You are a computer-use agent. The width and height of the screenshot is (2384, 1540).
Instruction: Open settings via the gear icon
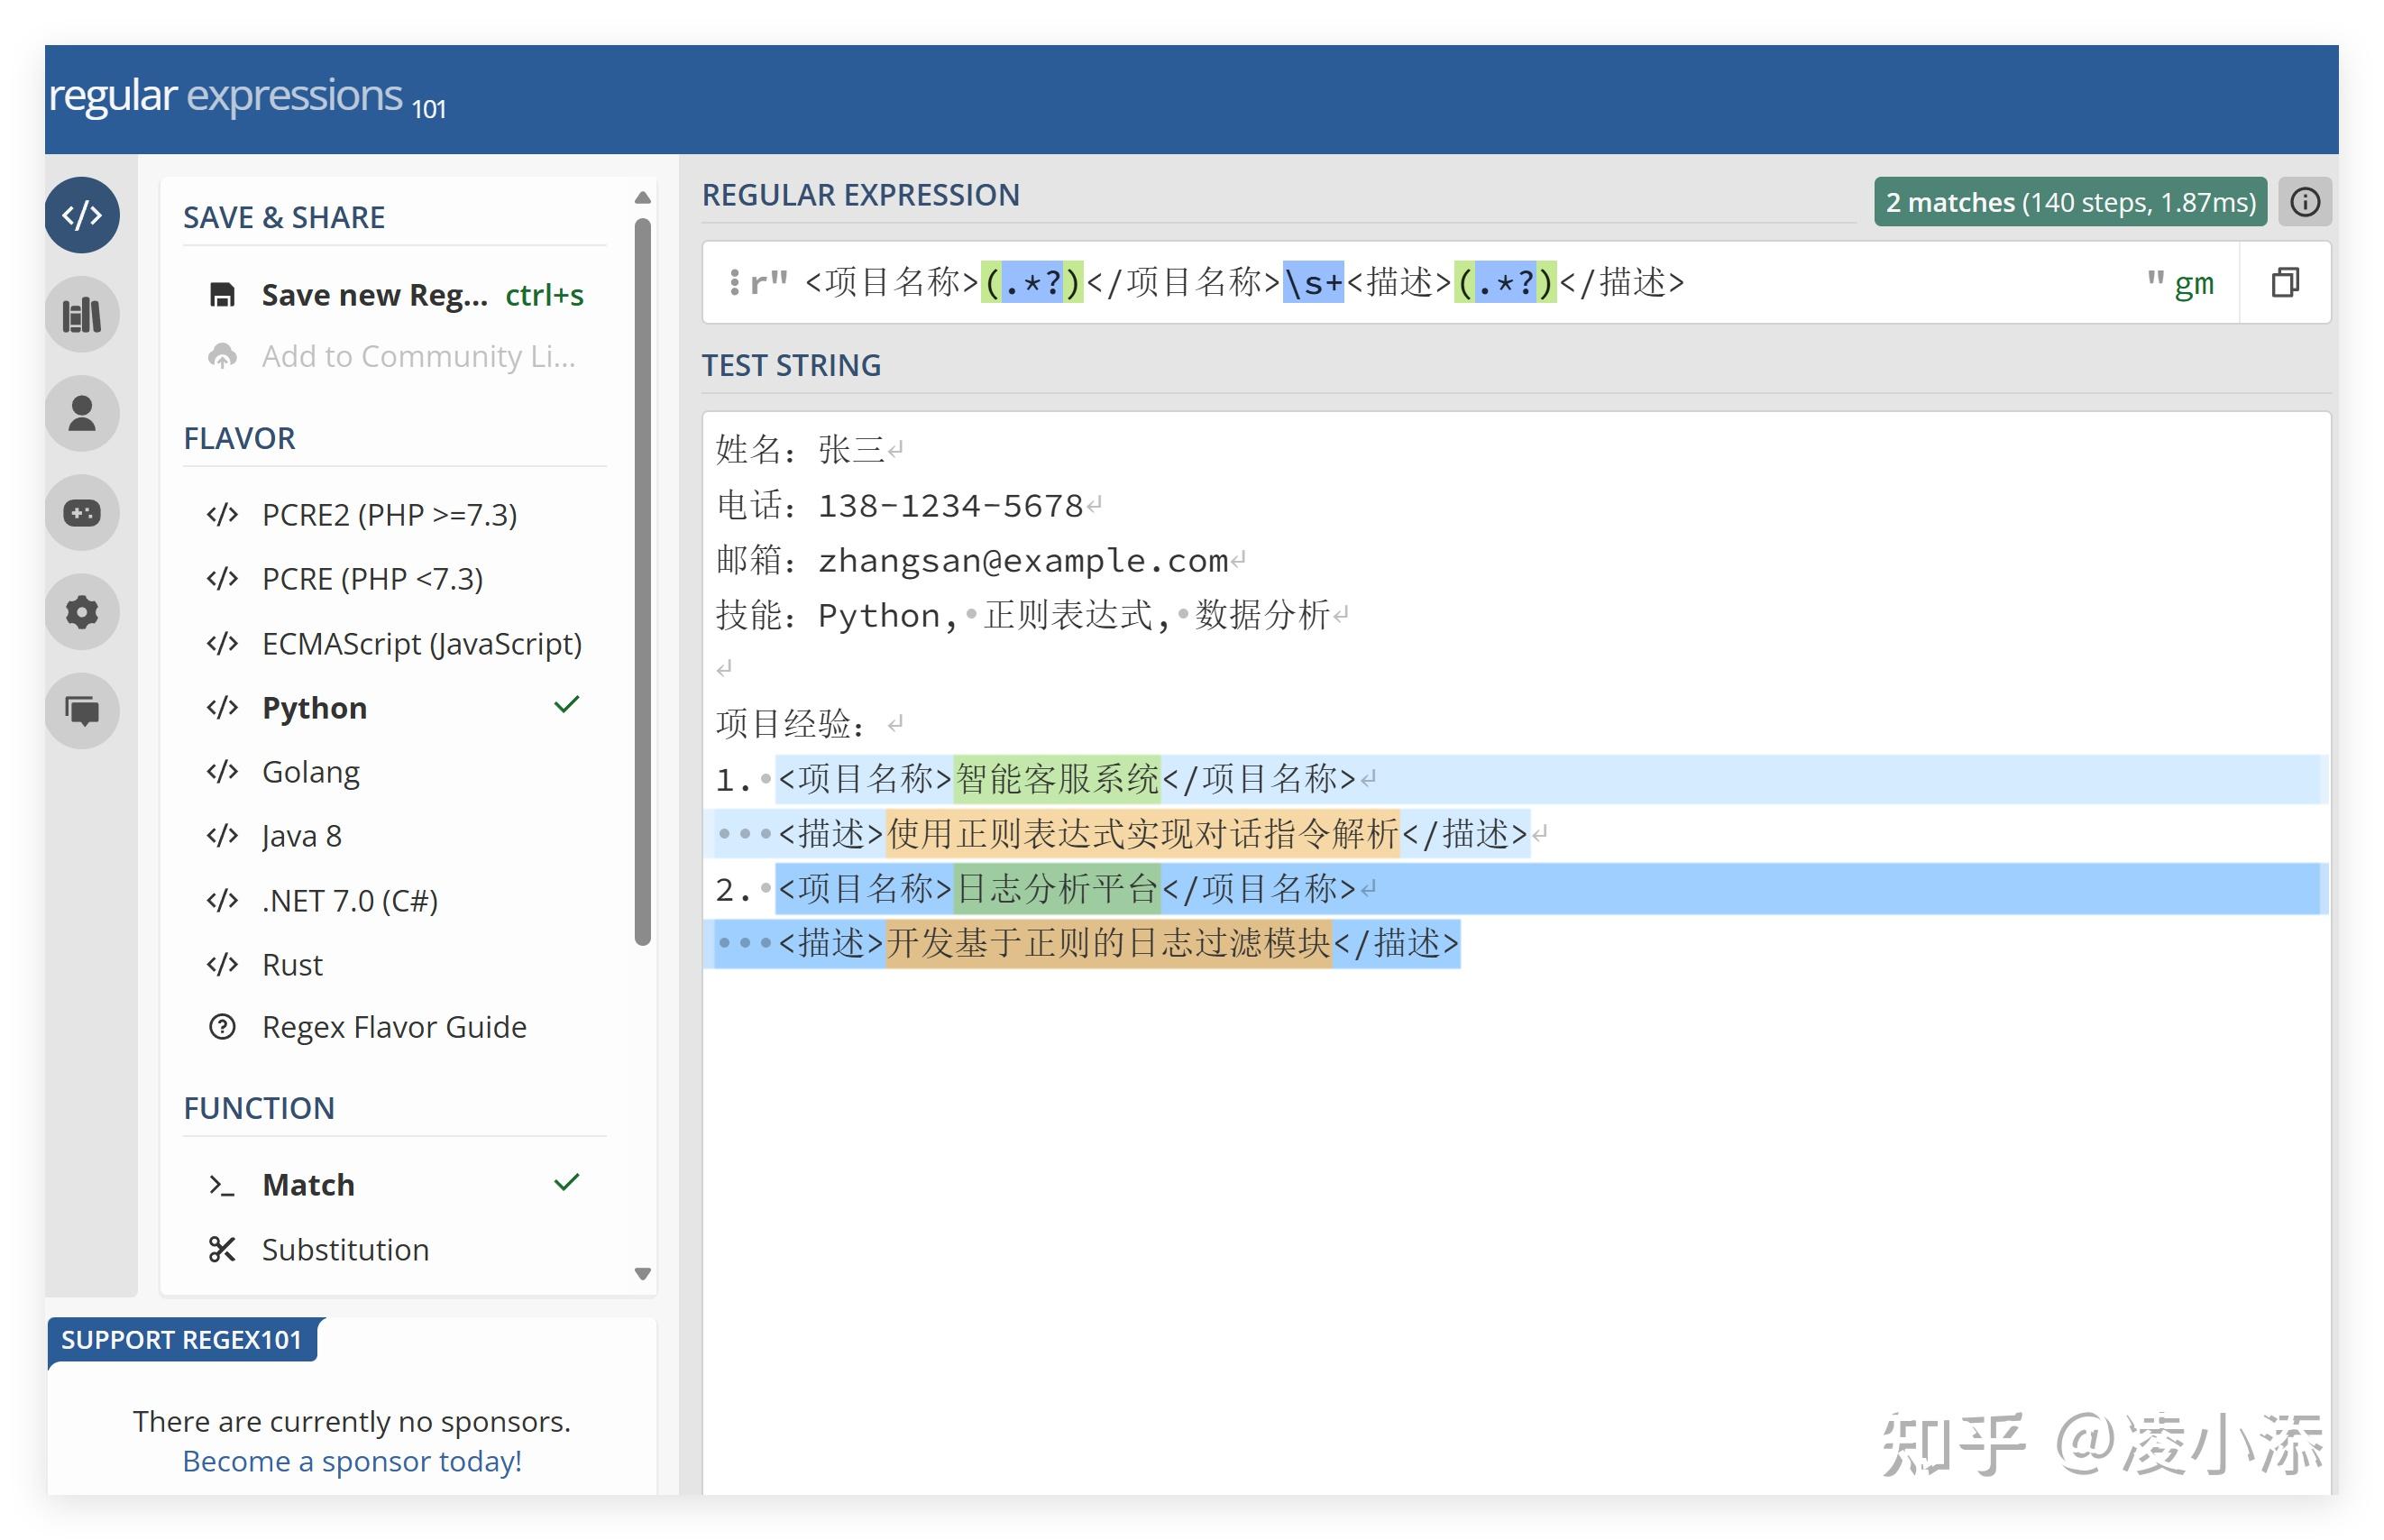(x=82, y=611)
